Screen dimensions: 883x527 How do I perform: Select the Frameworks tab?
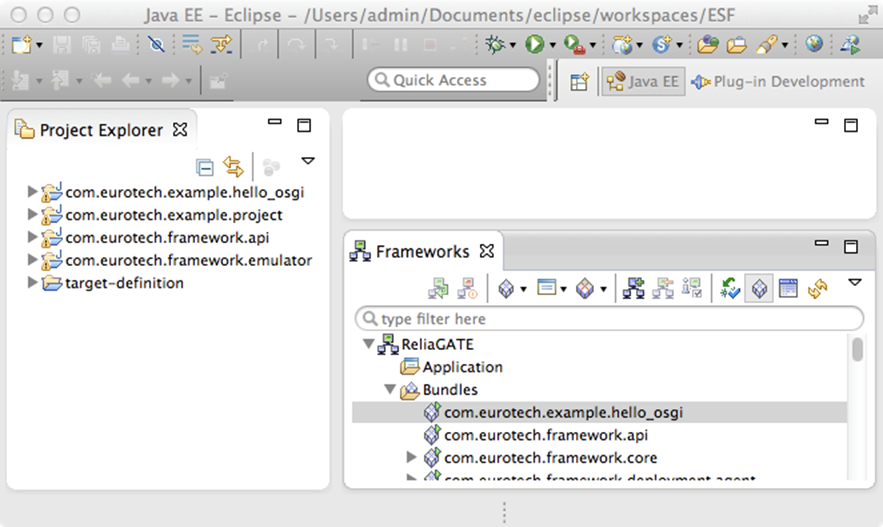pos(422,251)
